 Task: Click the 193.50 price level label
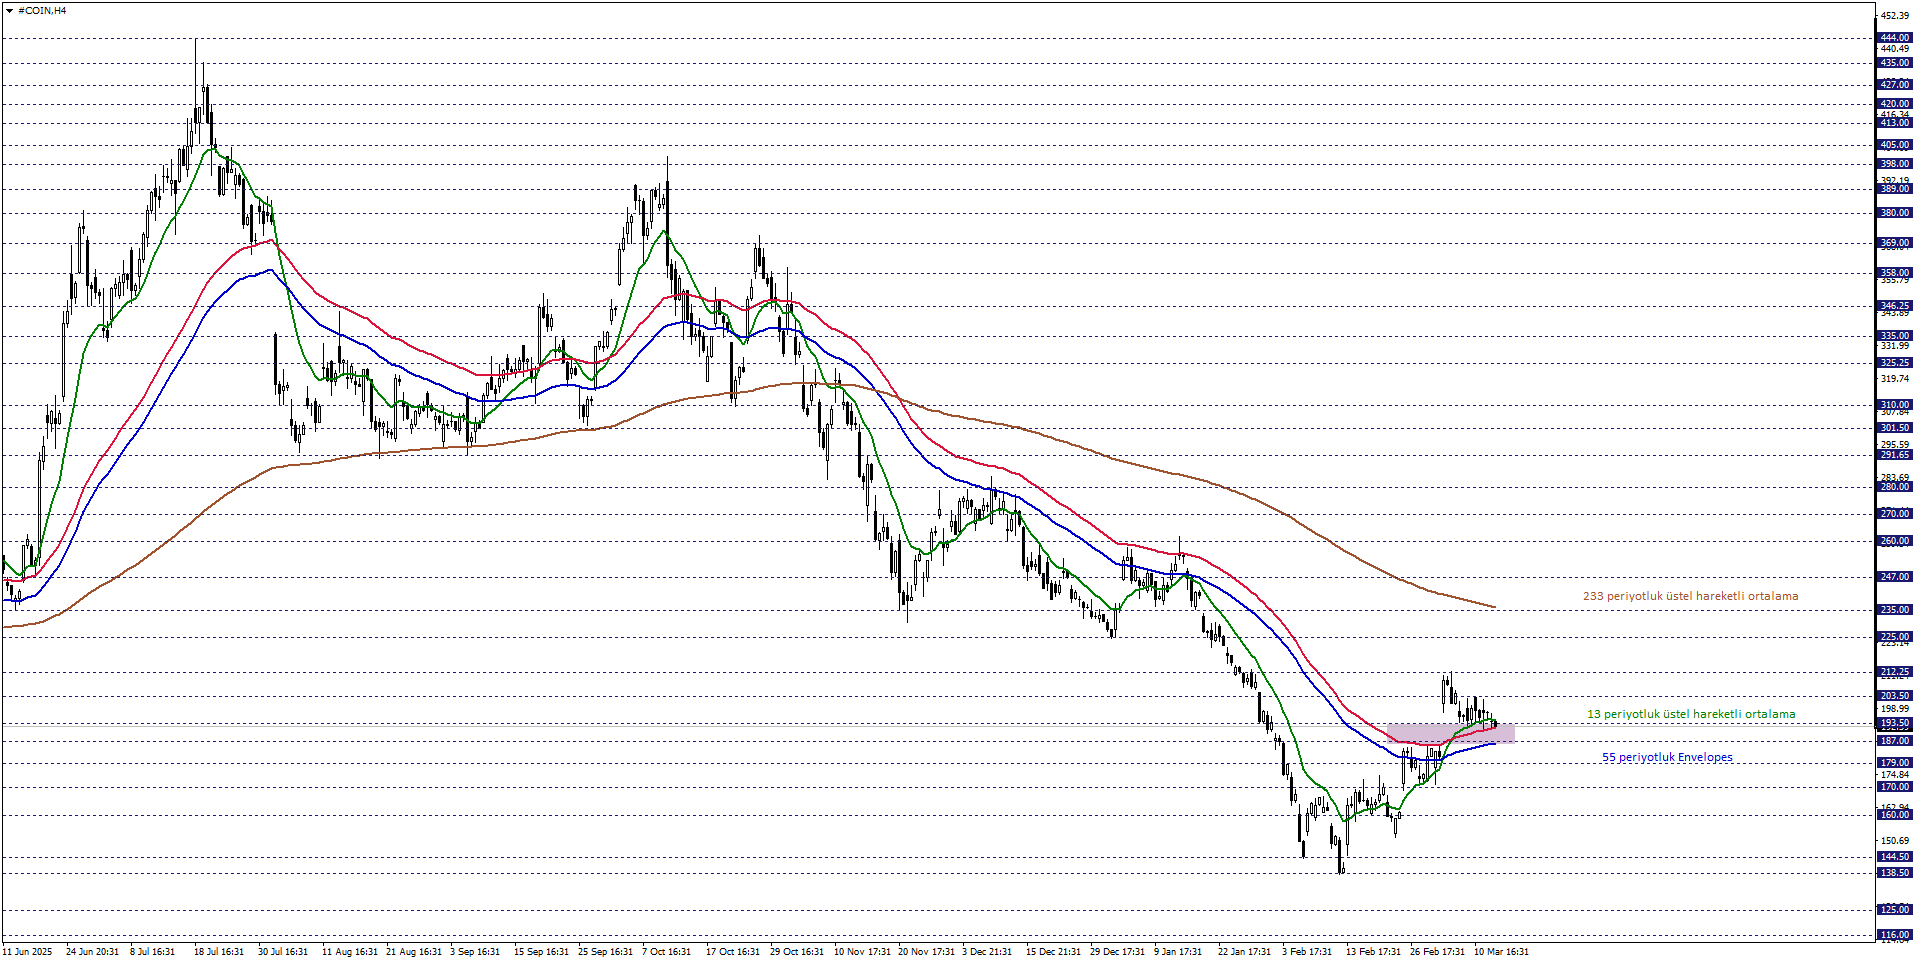click(x=1894, y=723)
